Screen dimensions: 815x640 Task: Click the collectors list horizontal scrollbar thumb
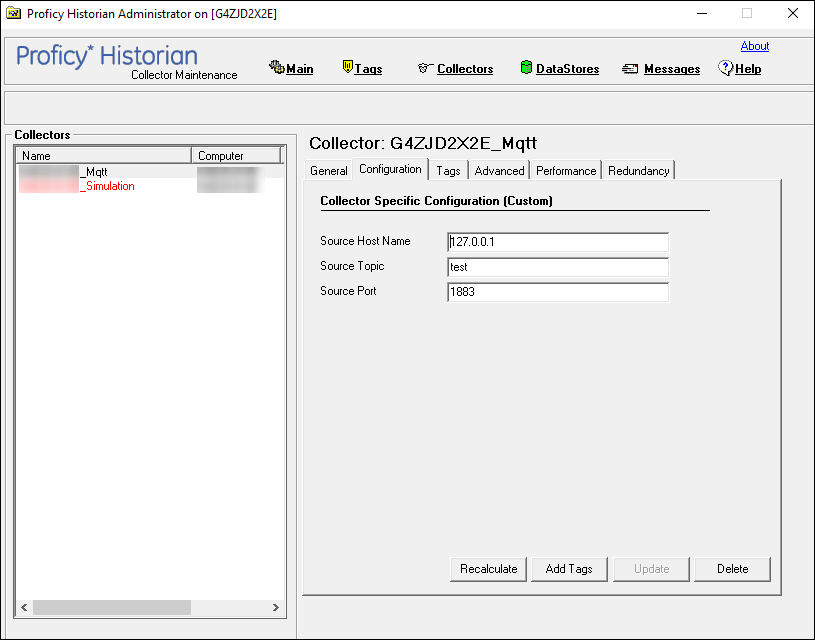click(112, 607)
